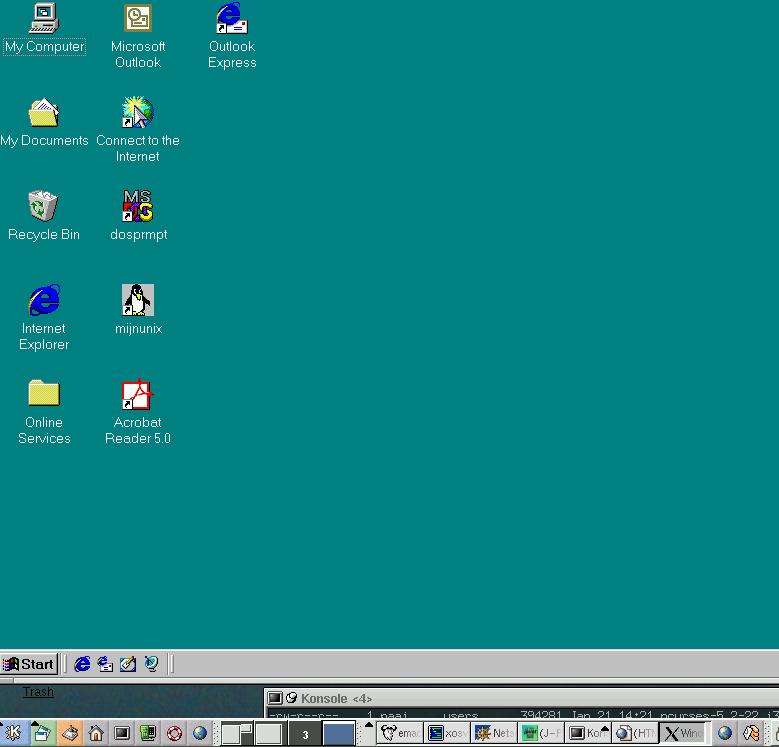This screenshot has width=779, height=747.
Task: Open Outlook Express shortcut
Action: 232,19
